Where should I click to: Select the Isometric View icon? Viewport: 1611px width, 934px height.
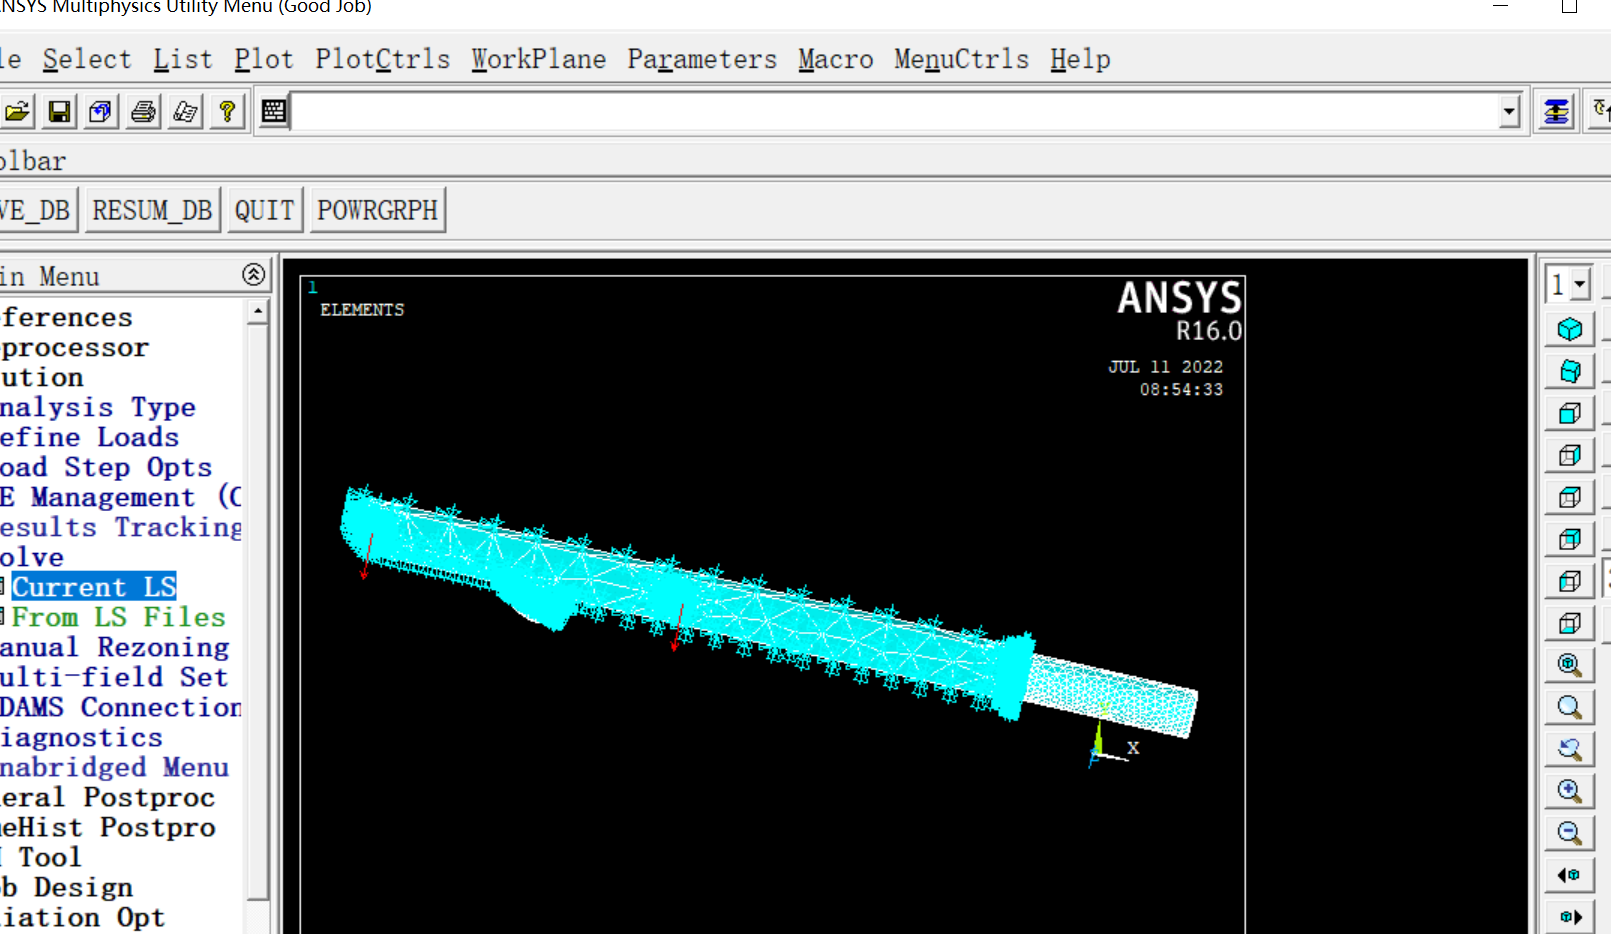(1568, 328)
